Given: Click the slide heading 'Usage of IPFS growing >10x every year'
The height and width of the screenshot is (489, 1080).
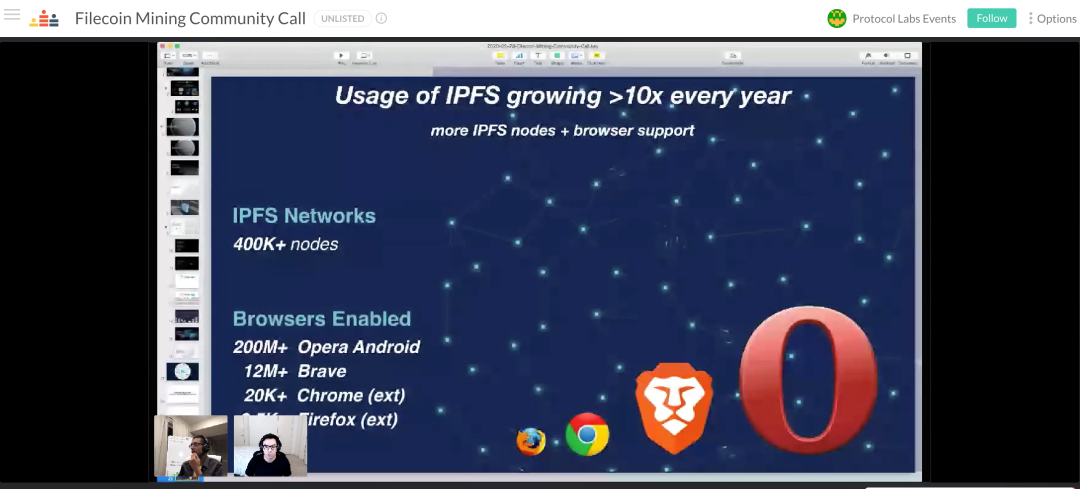Looking at the screenshot, I should 563,96.
